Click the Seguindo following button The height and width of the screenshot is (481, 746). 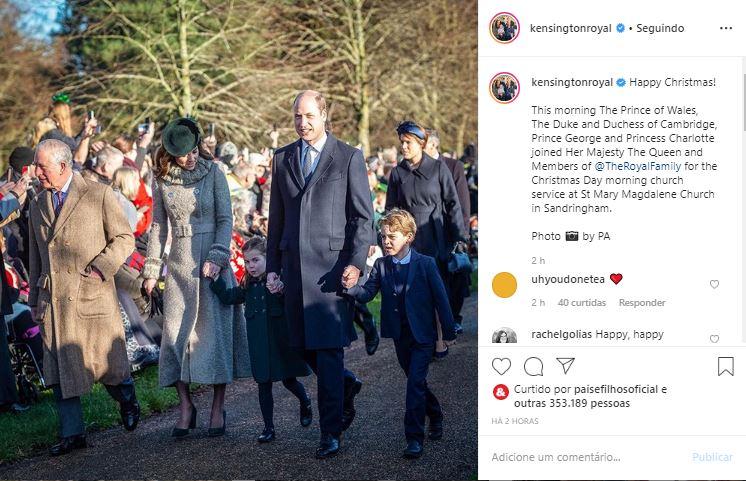click(660, 29)
